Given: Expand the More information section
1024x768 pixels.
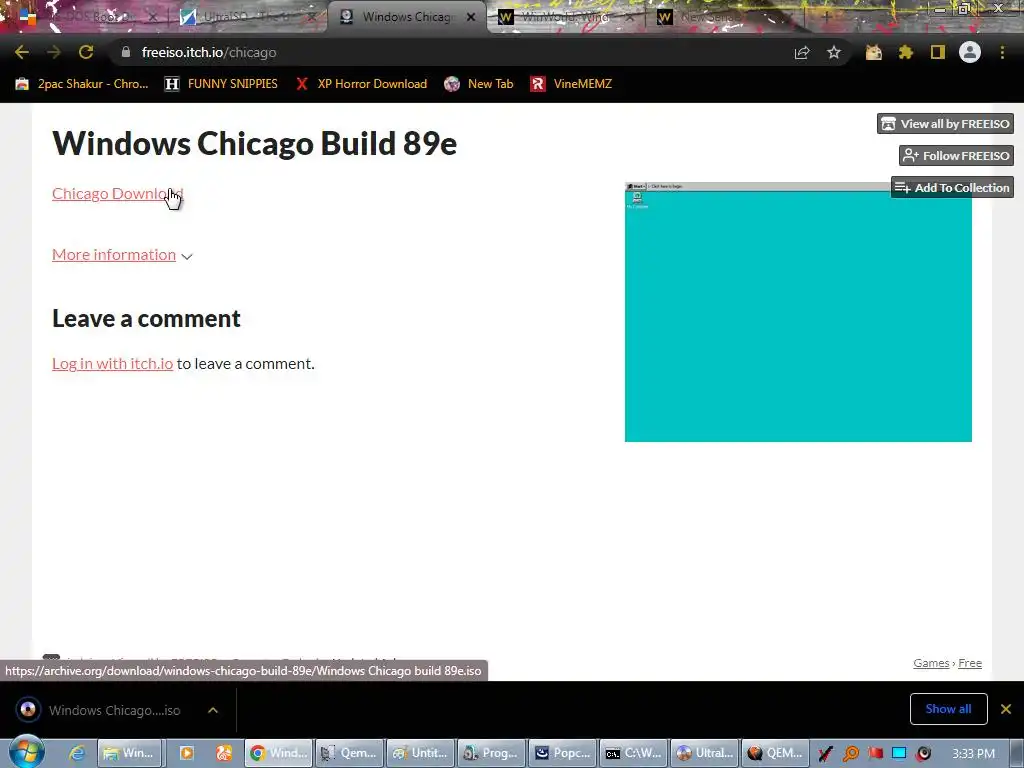Looking at the screenshot, I should tap(122, 255).
